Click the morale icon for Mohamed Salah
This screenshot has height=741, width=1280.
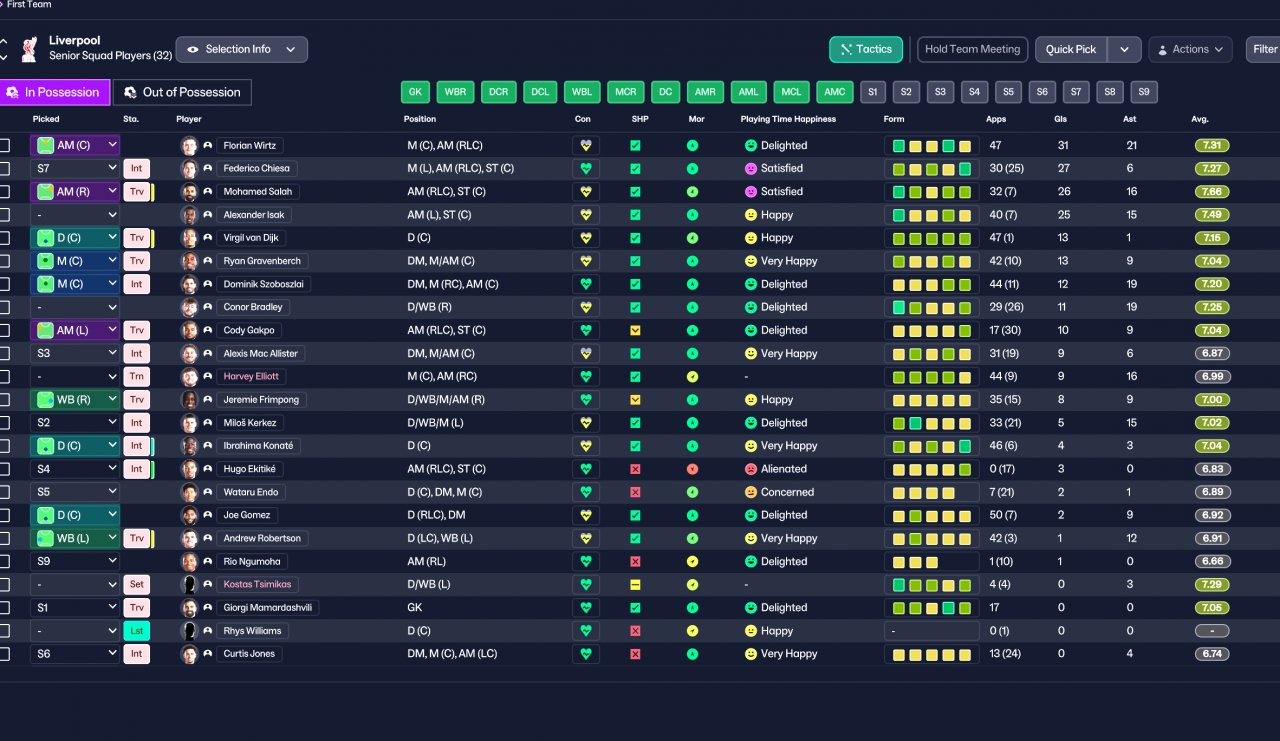tap(692, 191)
